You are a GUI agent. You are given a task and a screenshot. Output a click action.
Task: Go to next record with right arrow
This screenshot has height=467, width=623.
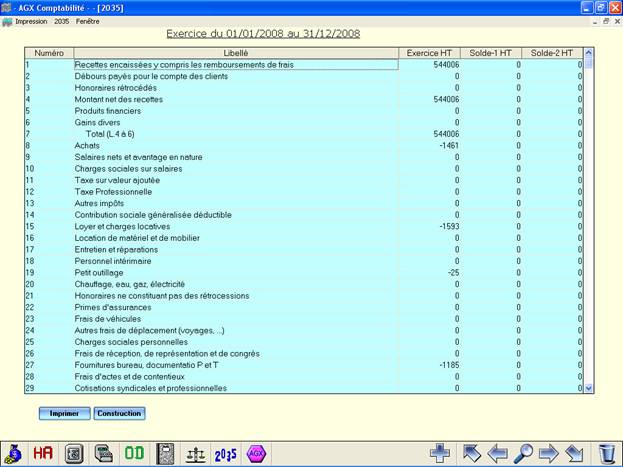549,453
